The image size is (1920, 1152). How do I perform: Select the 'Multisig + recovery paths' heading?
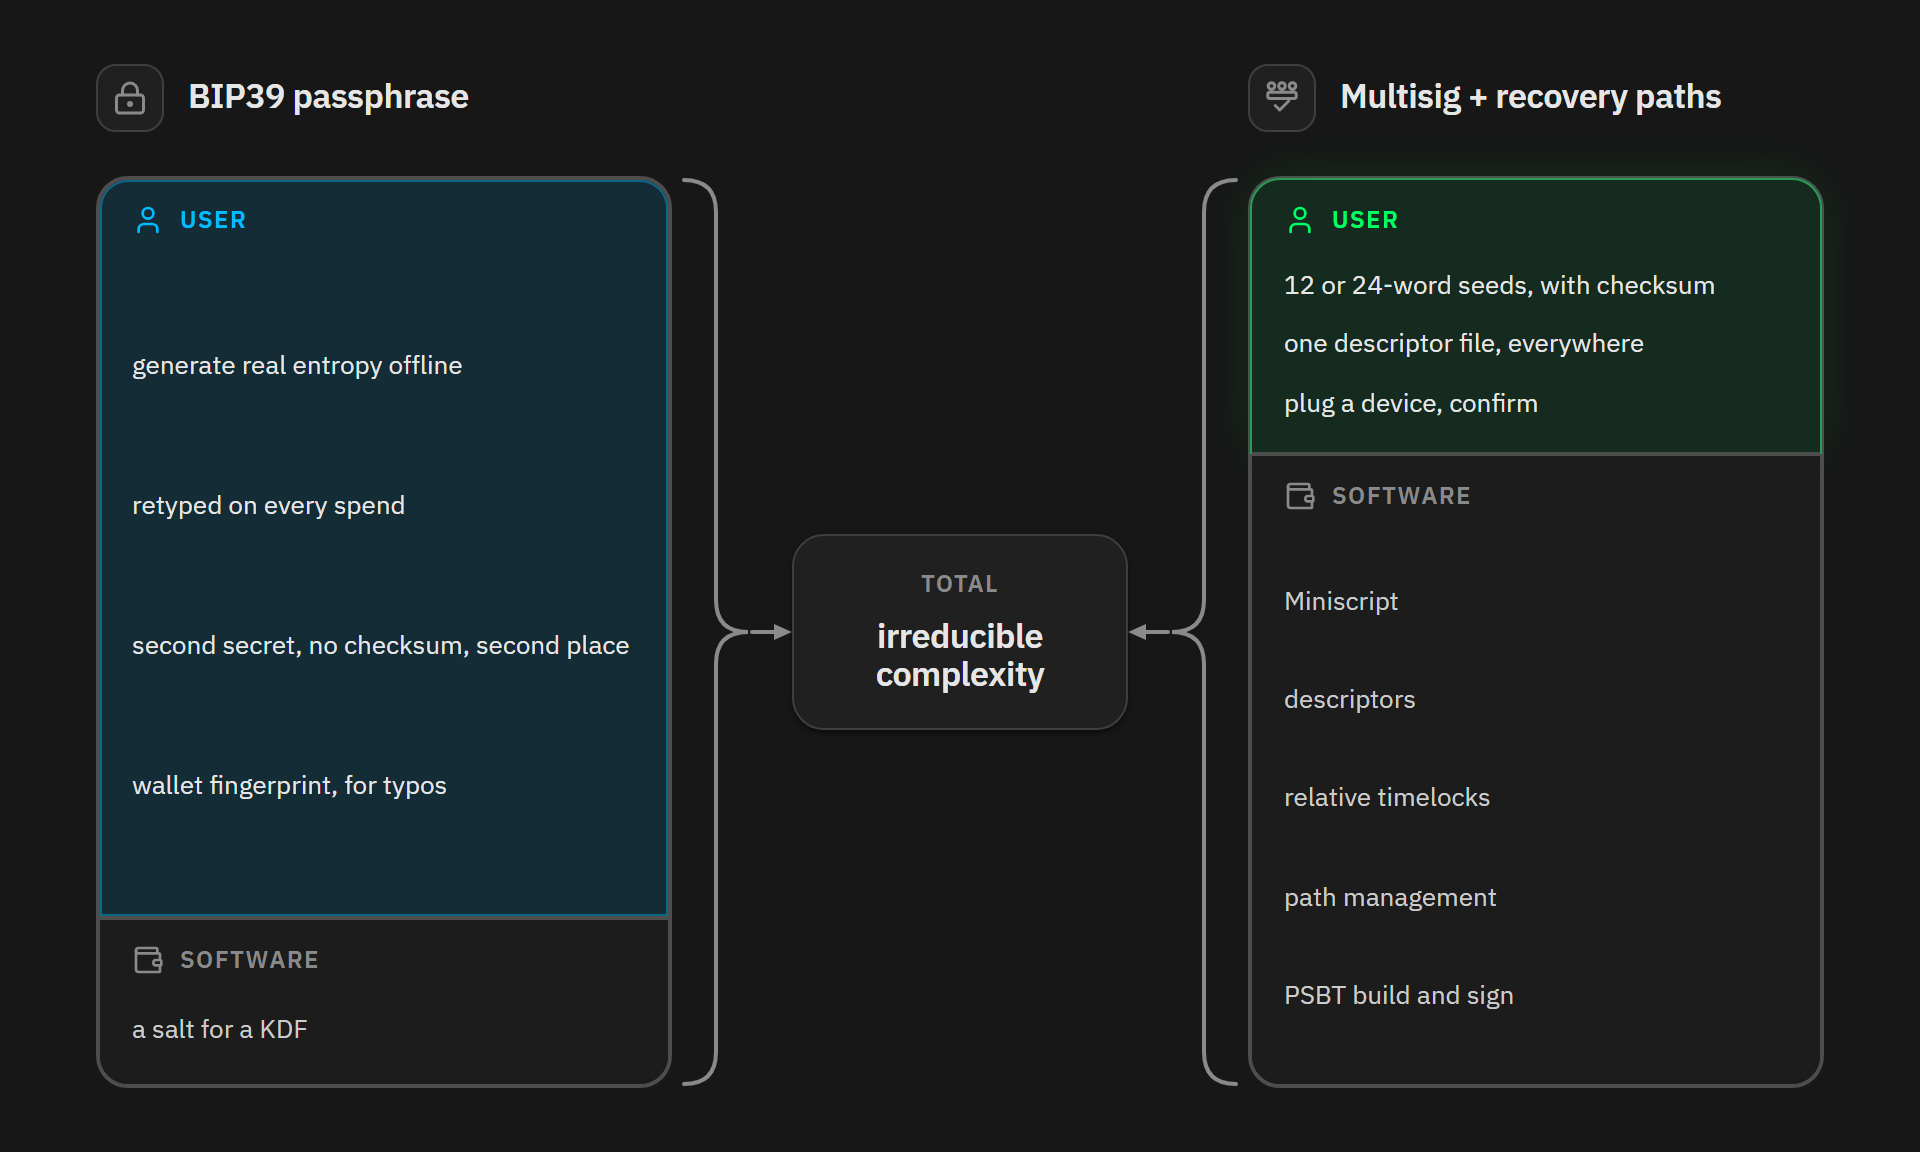point(1530,97)
